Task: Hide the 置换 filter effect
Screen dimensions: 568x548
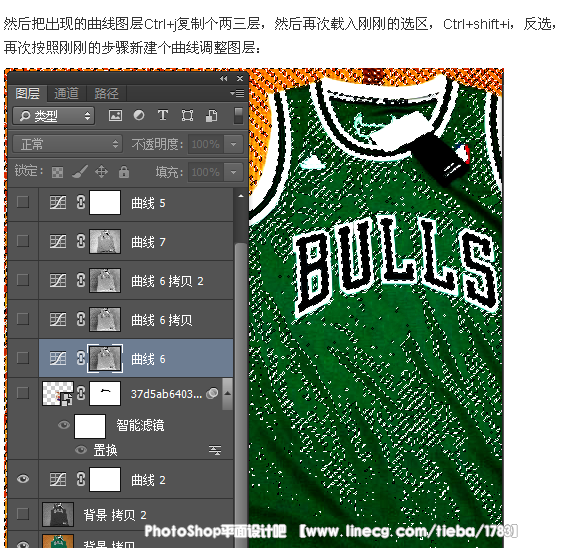Action: (x=81, y=450)
